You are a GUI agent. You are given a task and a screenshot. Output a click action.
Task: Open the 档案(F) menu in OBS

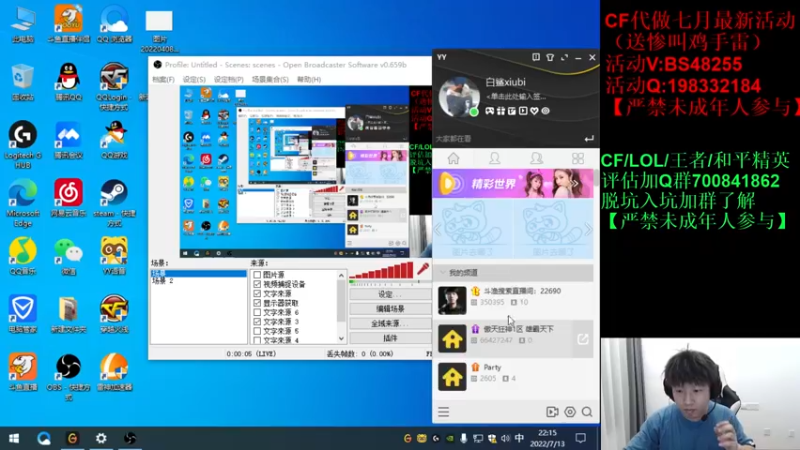(x=163, y=80)
